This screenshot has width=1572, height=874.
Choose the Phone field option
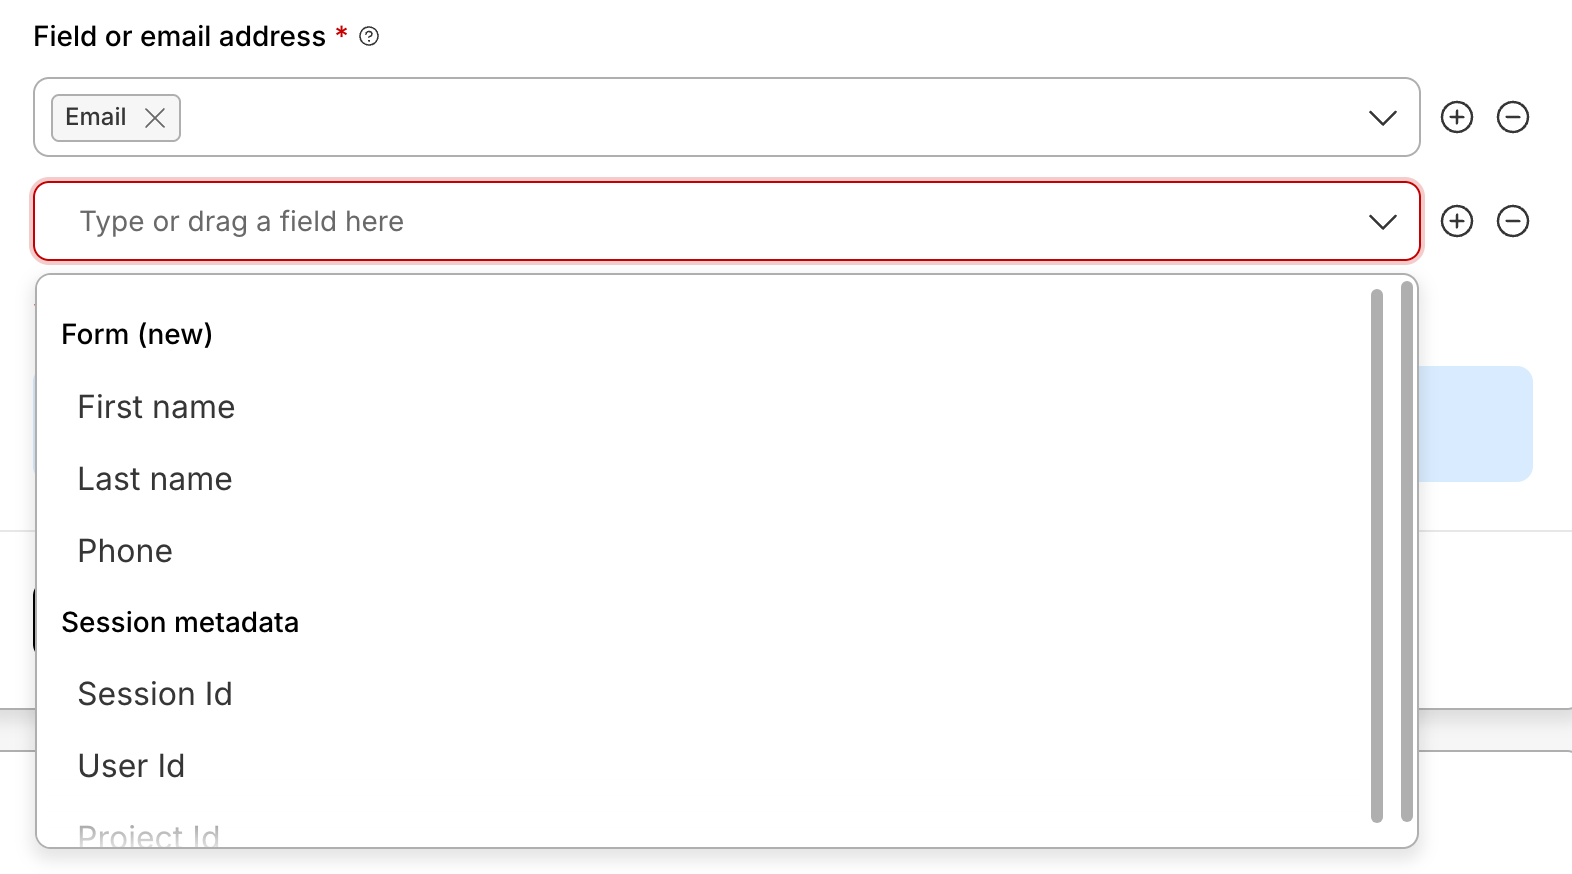pyautogui.click(x=125, y=551)
